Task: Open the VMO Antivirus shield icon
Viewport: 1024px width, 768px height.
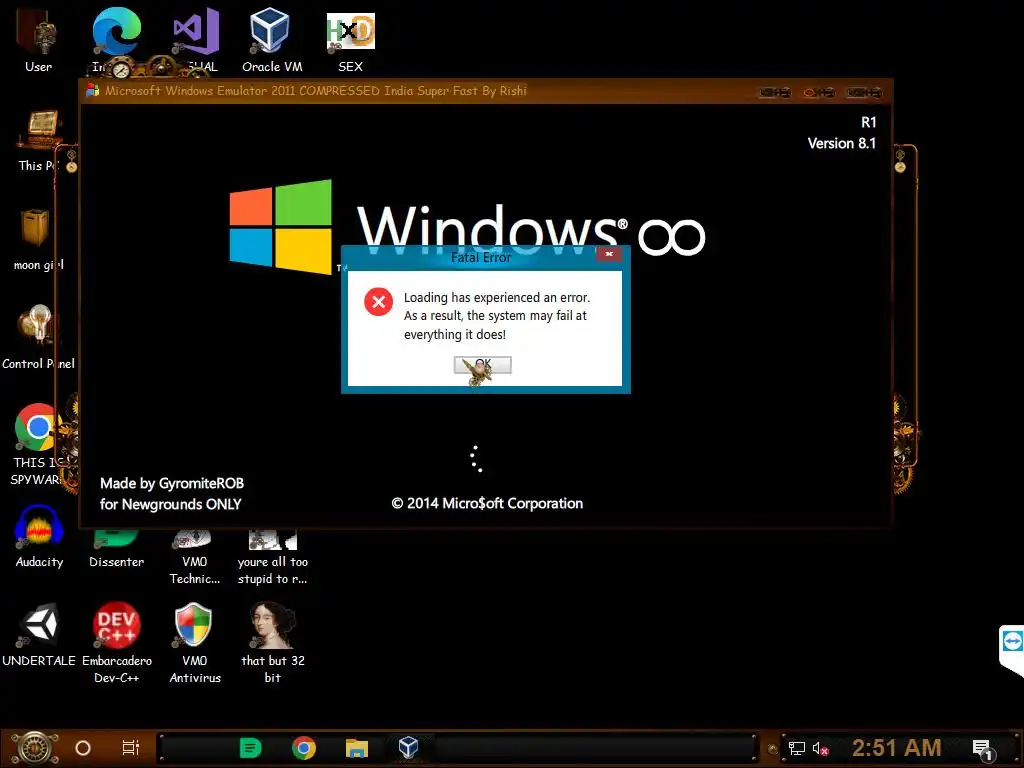Action: (195, 643)
